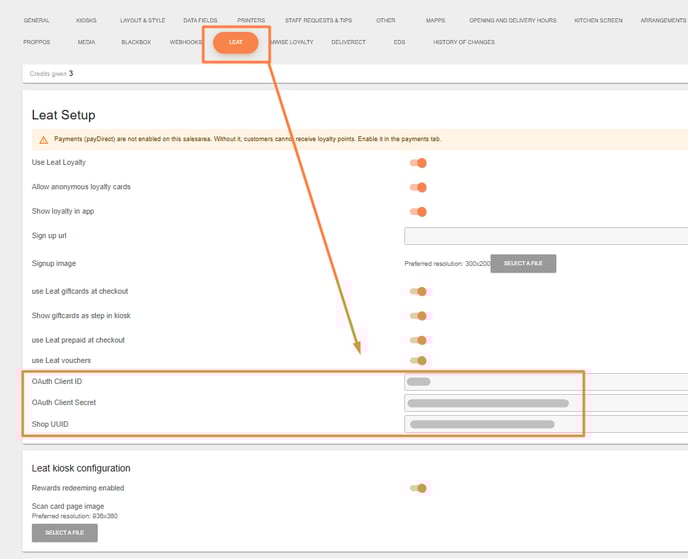Click the Shop UUID field
Viewport: 688px width, 559px height.
coord(546,424)
